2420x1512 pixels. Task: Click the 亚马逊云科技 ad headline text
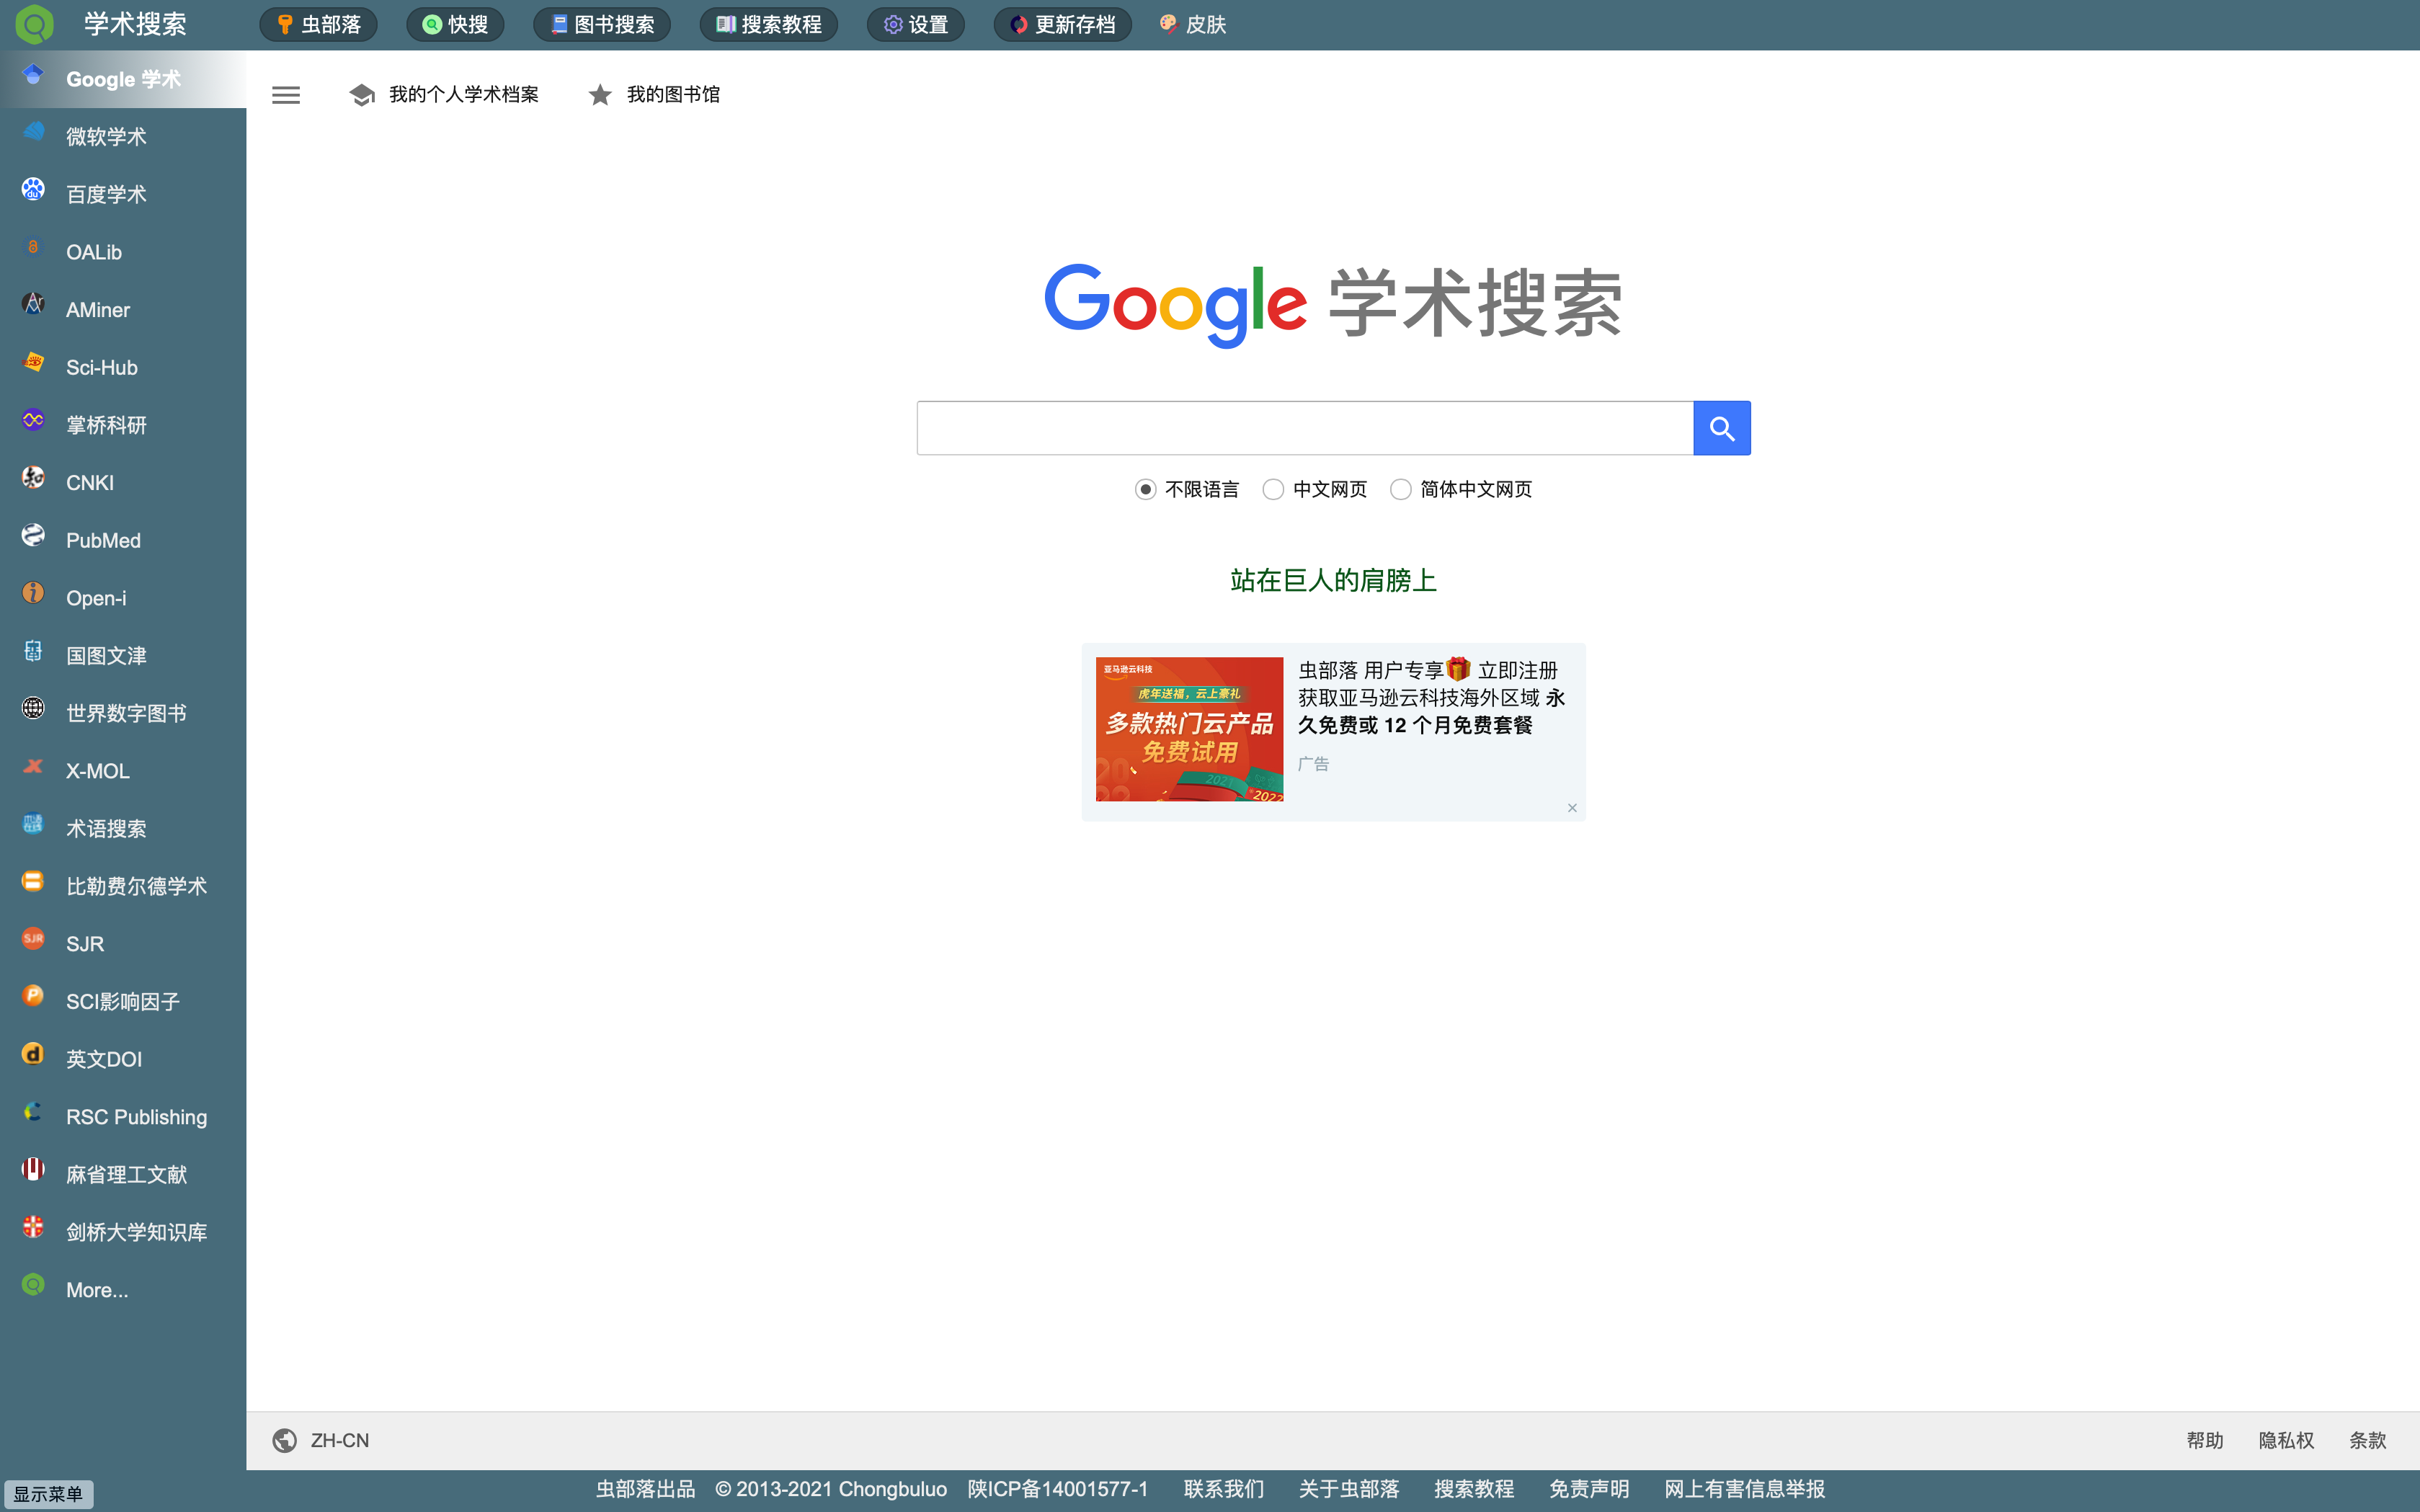pyautogui.click(x=1431, y=697)
